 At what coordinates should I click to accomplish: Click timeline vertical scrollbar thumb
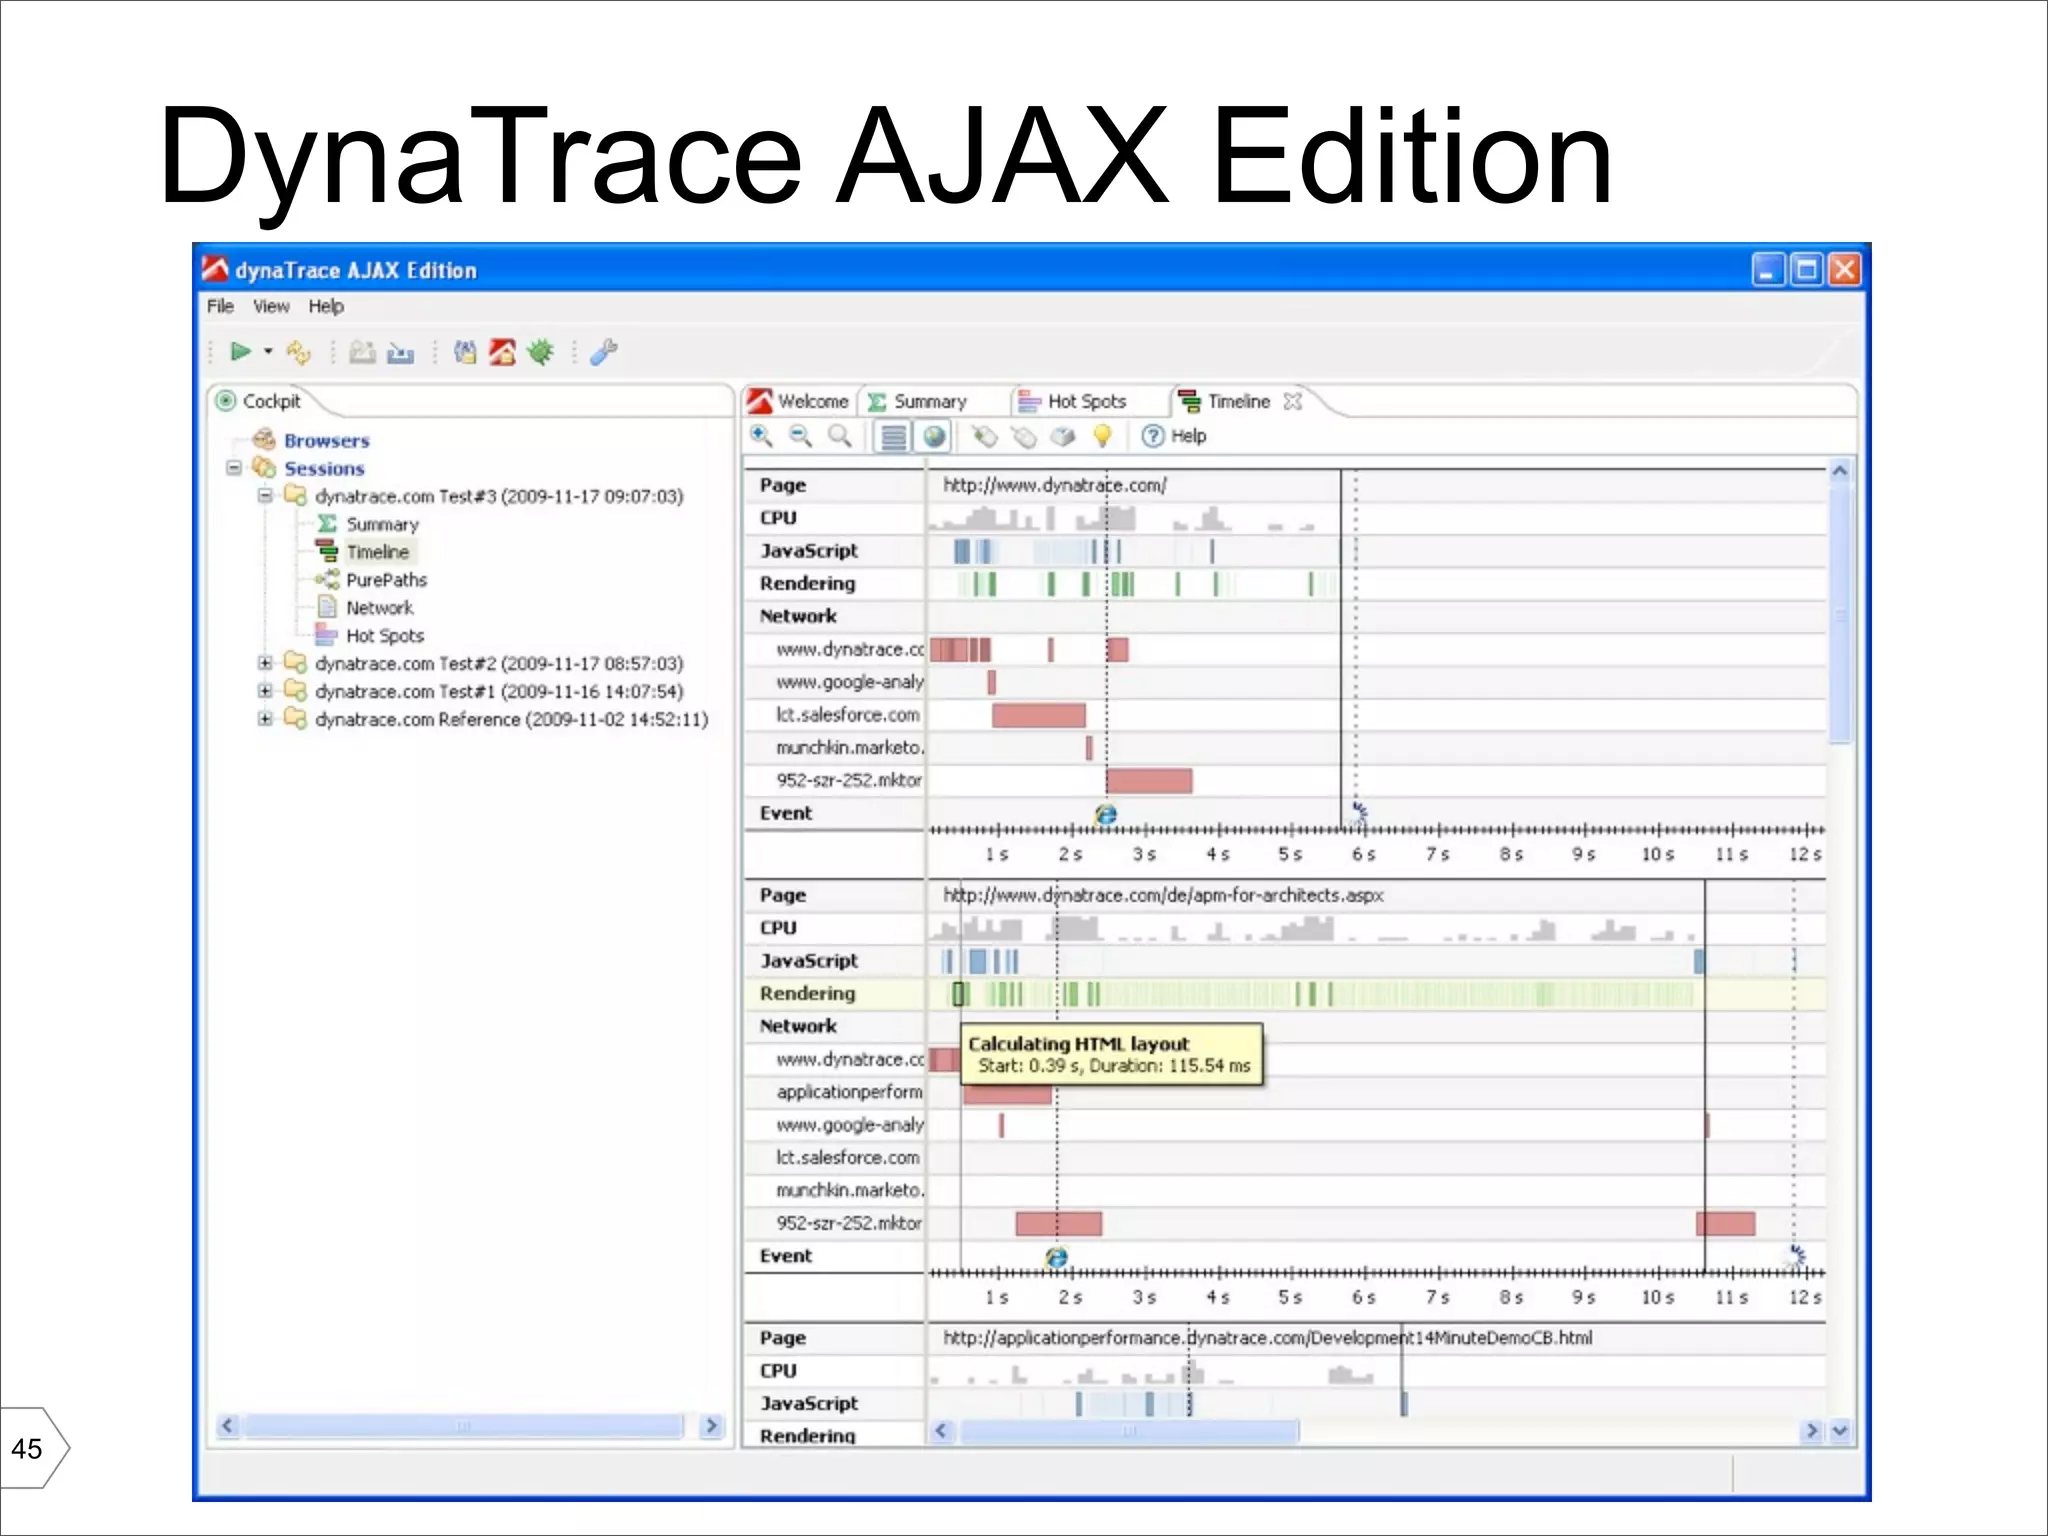[x=1839, y=614]
